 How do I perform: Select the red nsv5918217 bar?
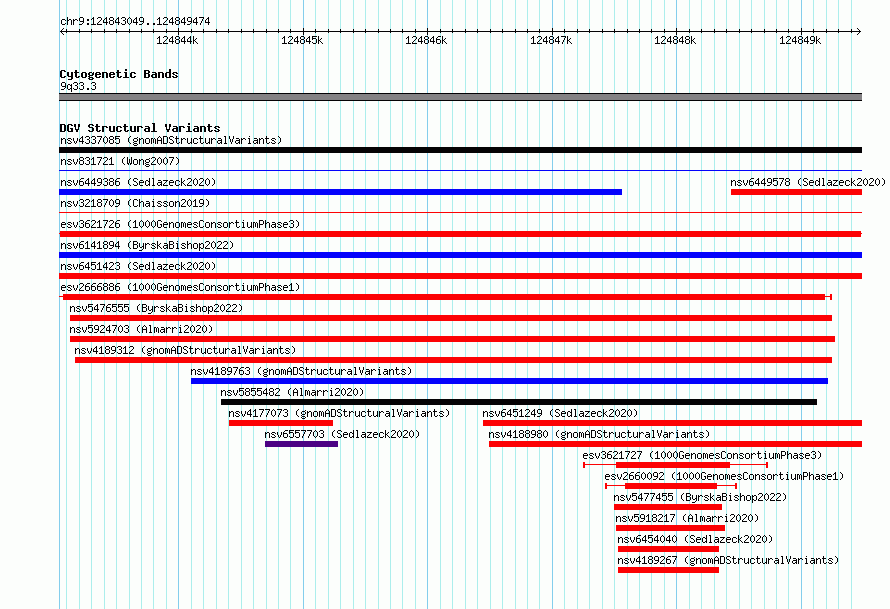[x=670, y=528]
